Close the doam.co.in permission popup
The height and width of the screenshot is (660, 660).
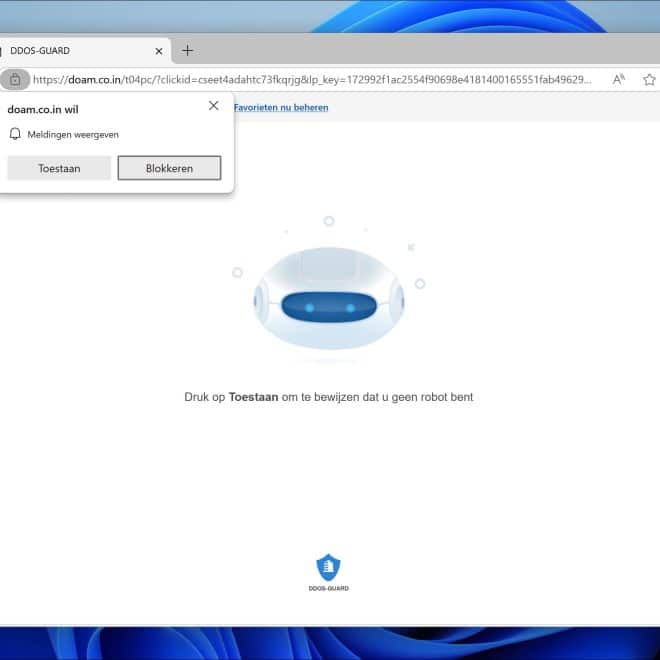pos(213,105)
